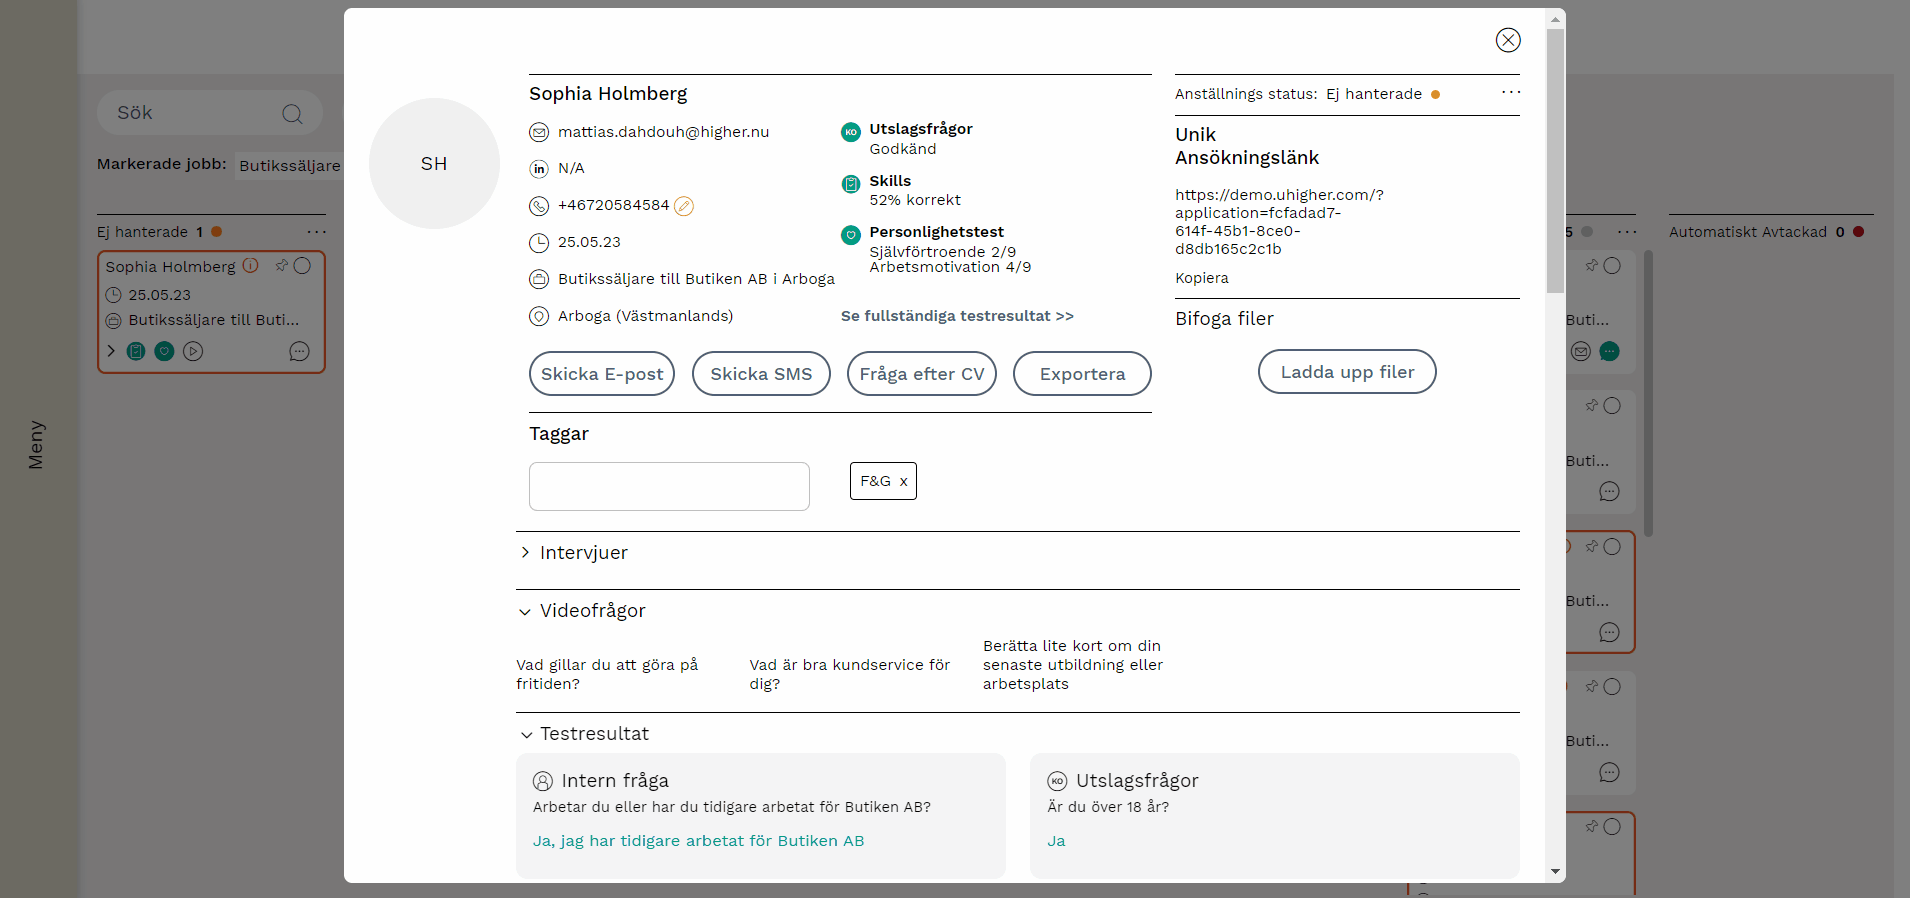Open the three-dot menu beside Anställnings status
This screenshot has height=898, width=1910.
tap(1510, 93)
